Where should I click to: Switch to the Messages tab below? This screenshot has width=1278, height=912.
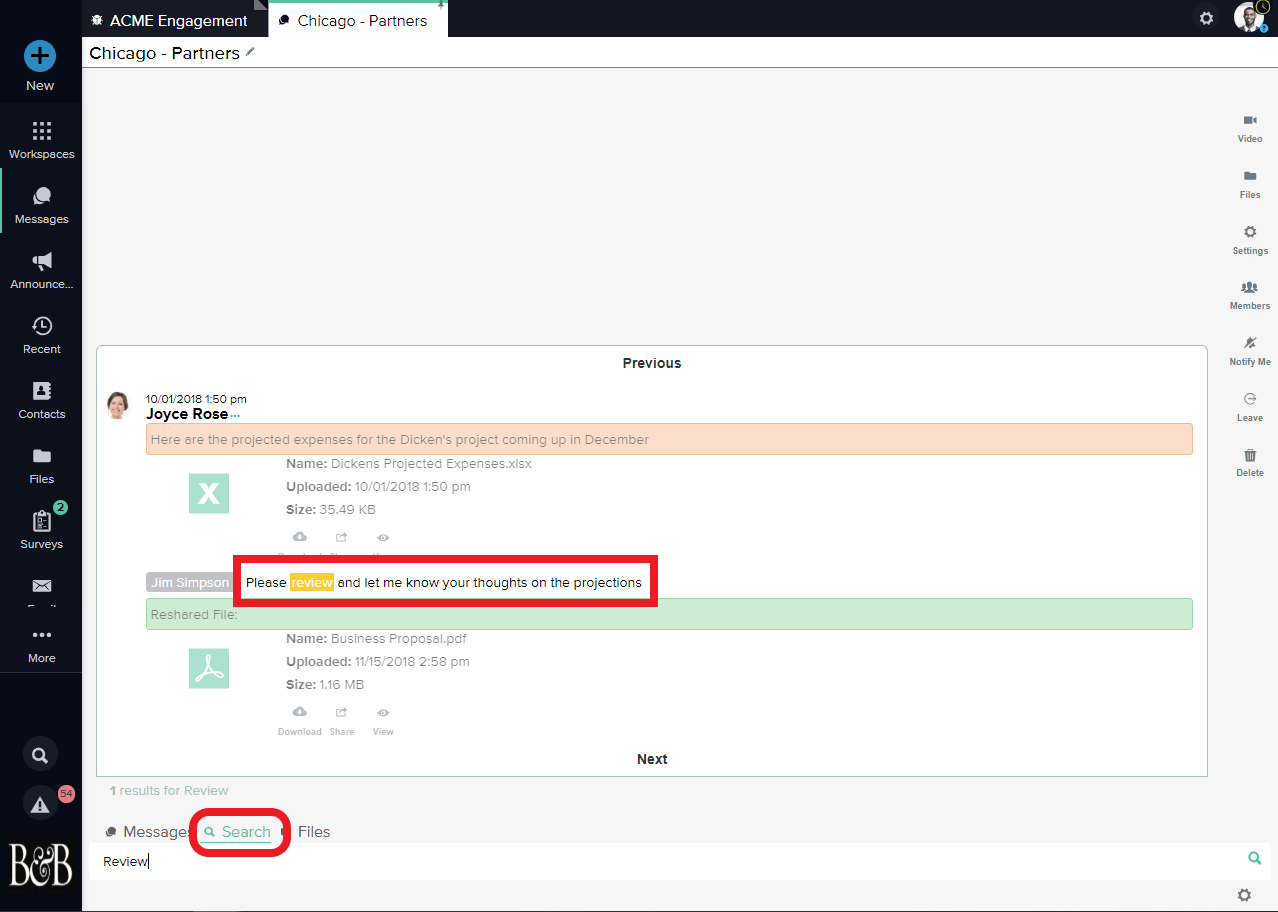click(x=147, y=832)
